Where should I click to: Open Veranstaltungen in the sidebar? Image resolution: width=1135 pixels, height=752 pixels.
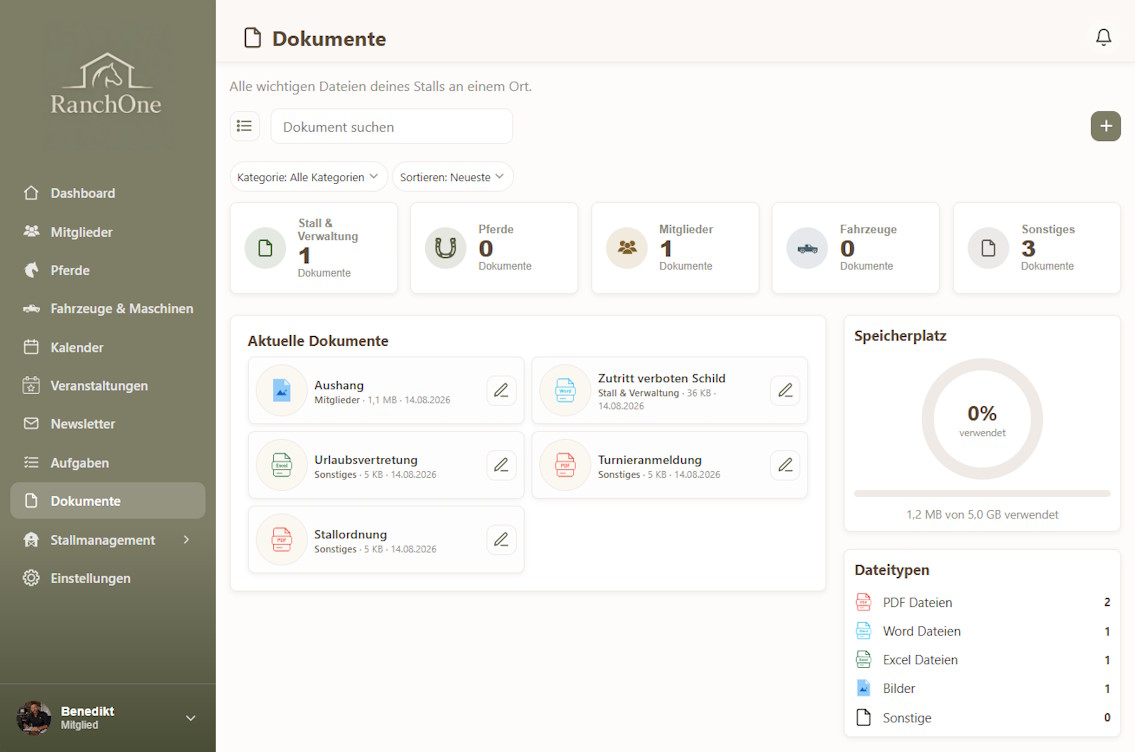point(108,386)
